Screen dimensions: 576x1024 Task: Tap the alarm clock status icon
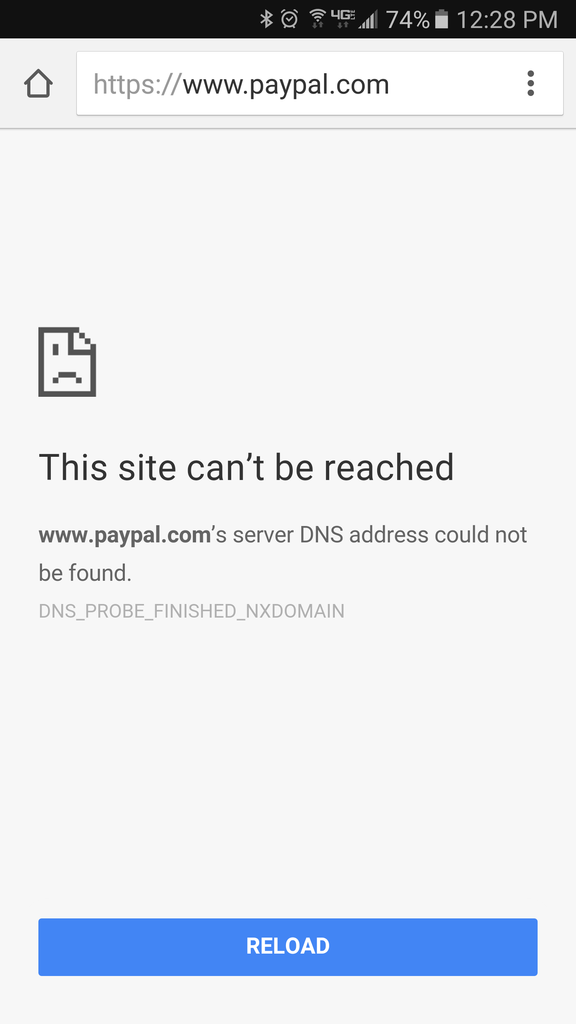[x=289, y=20]
